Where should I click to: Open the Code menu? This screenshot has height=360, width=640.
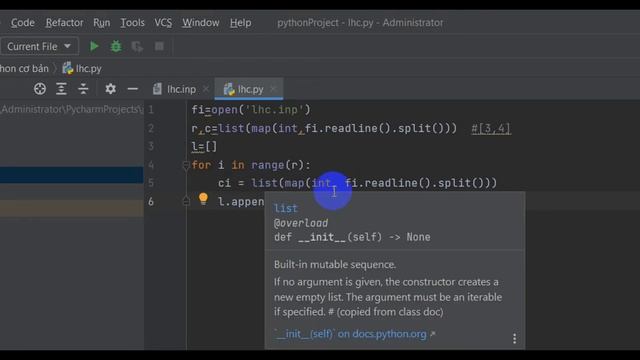(x=22, y=22)
